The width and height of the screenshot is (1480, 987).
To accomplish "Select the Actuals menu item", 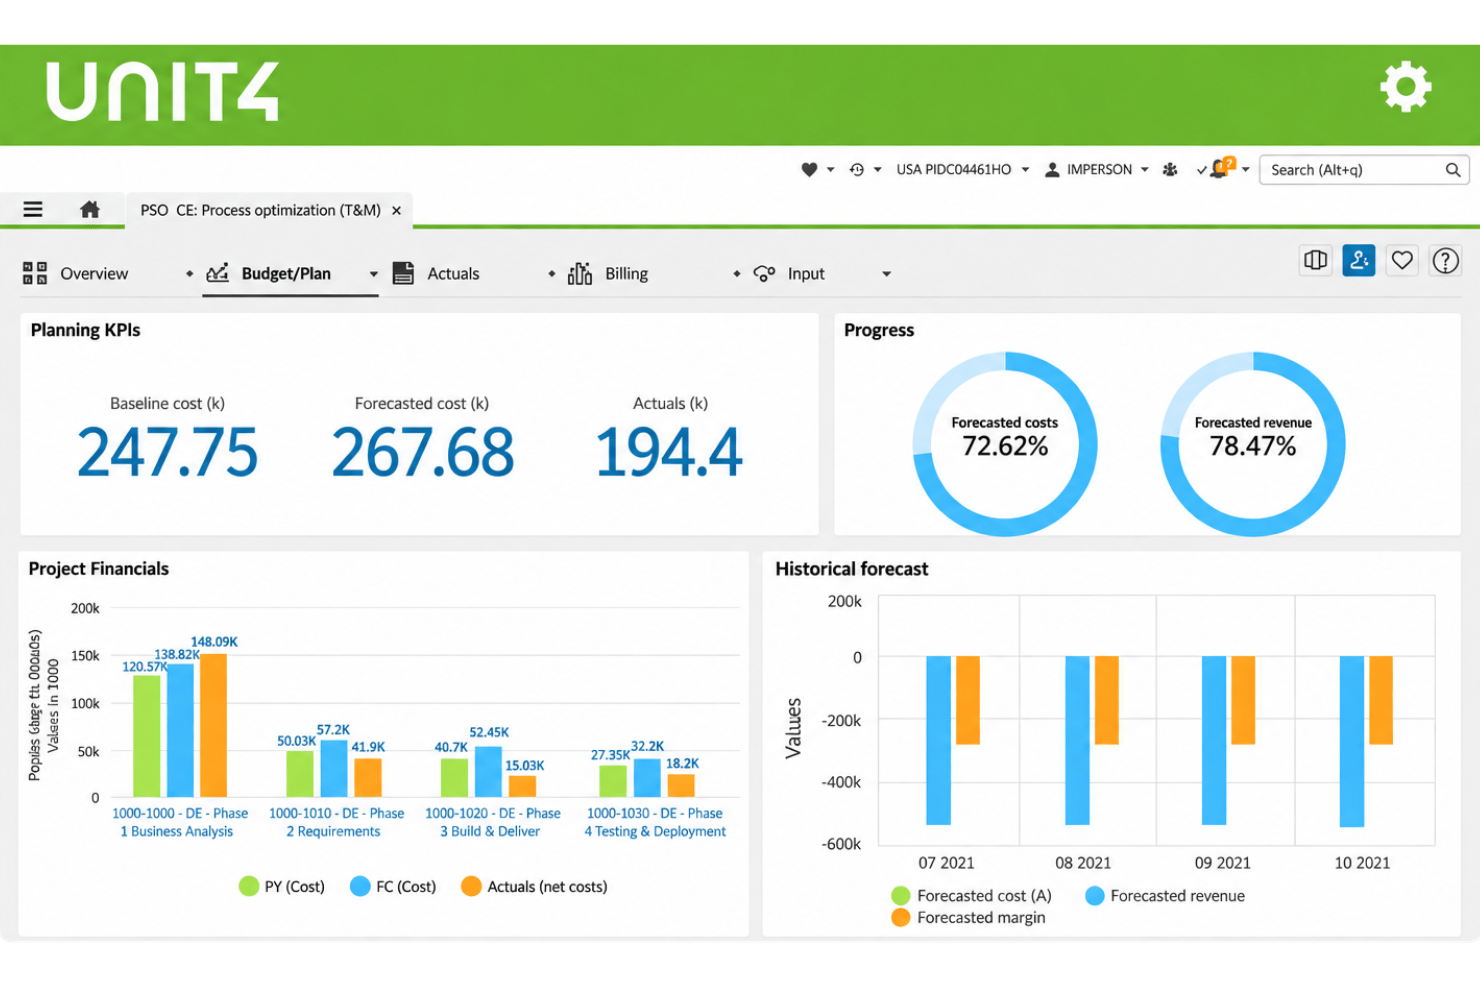I will click(x=453, y=274).
